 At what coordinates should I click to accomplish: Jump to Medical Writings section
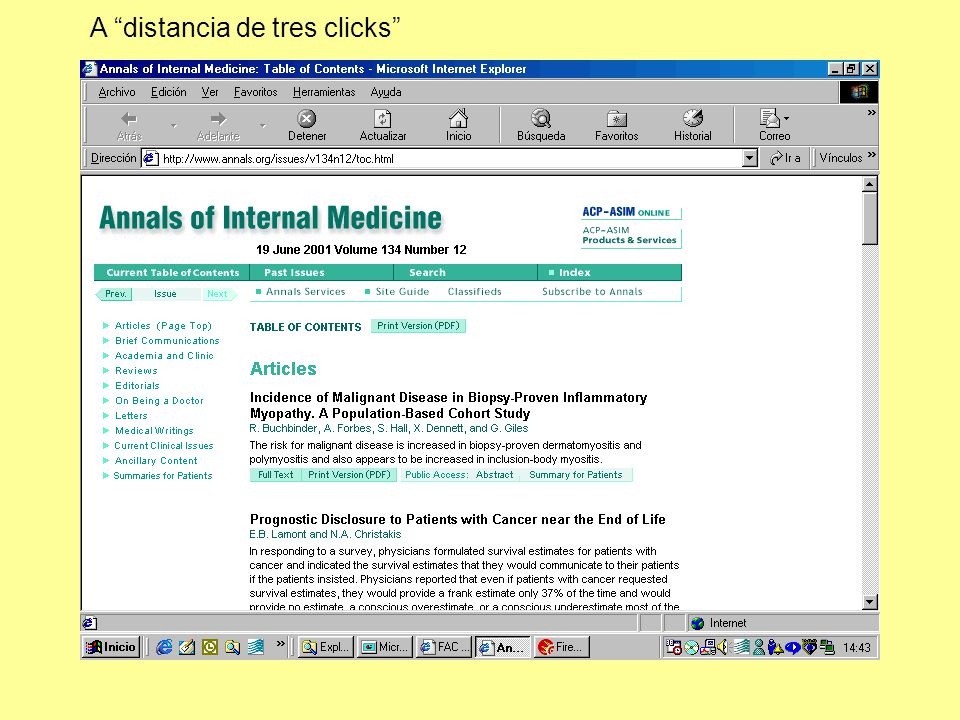pyautogui.click(x=154, y=430)
